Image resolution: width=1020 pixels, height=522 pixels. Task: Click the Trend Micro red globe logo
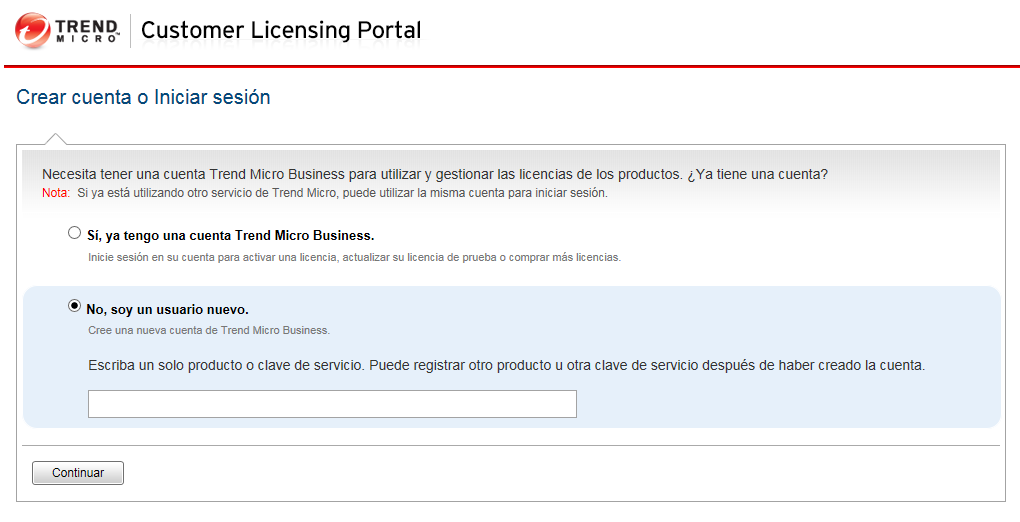[32, 30]
